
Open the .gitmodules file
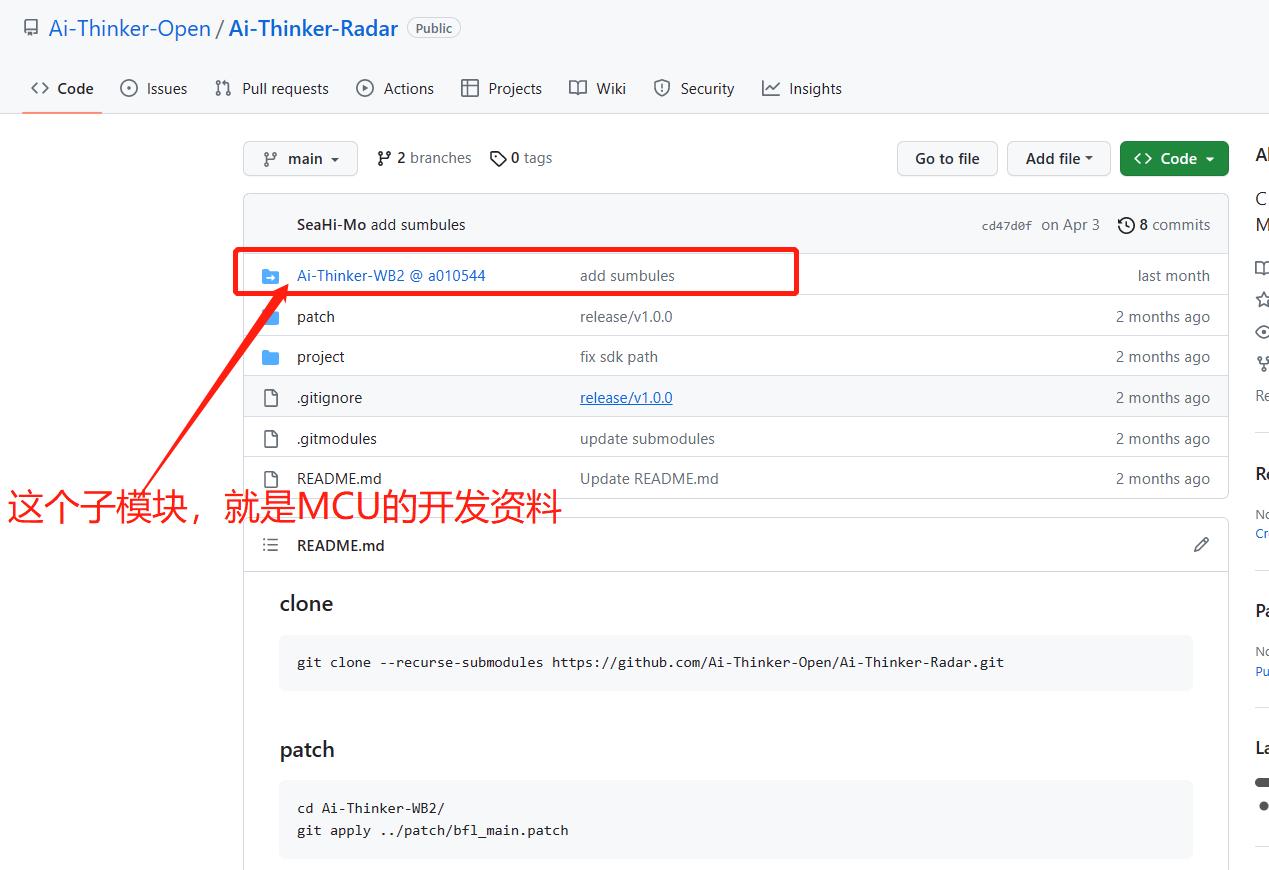tap(337, 439)
